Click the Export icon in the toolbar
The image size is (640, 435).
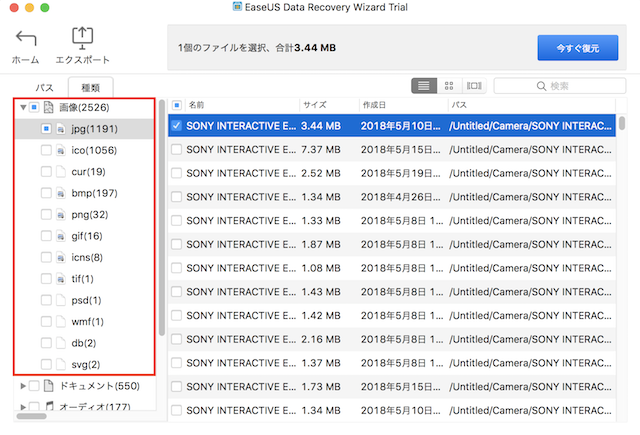(x=82, y=38)
